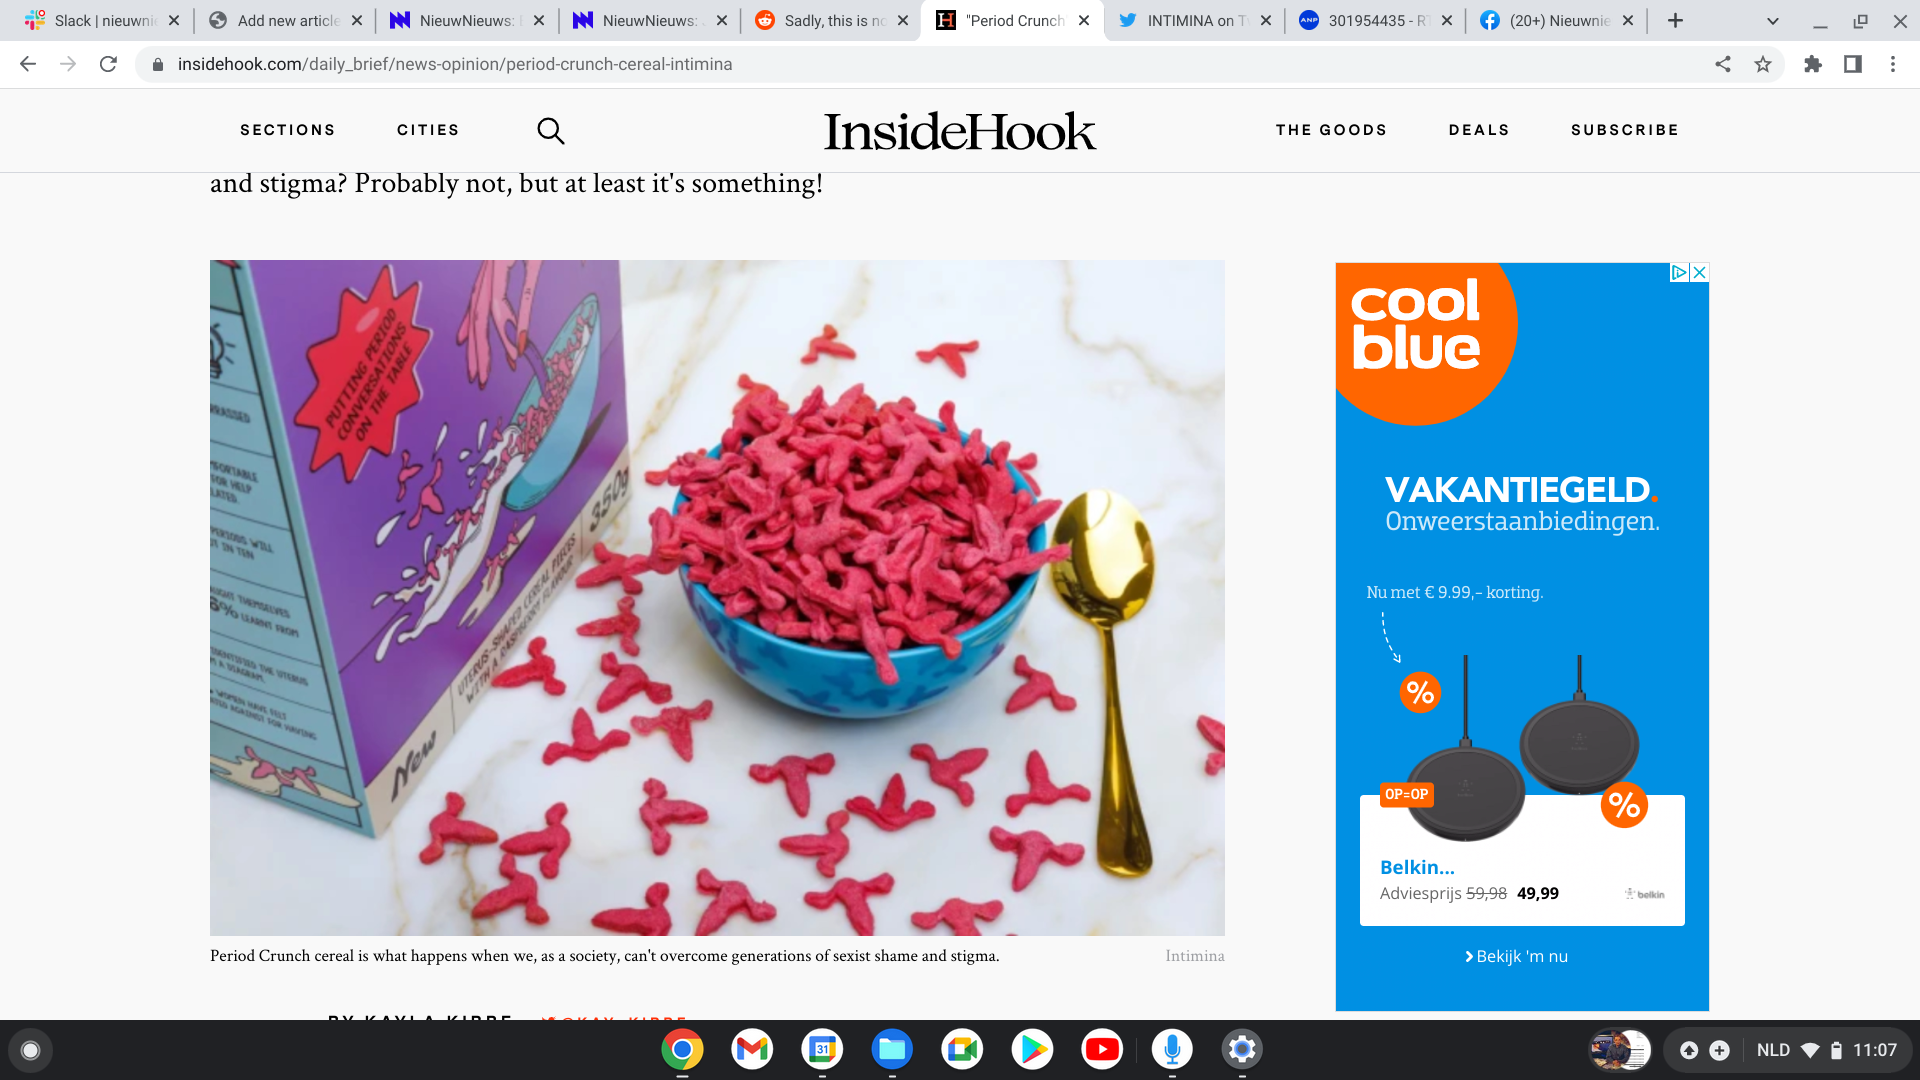Viewport: 1920px width, 1080px height.
Task: Reload the page with the refresh icon
Action: tap(108, 64)
